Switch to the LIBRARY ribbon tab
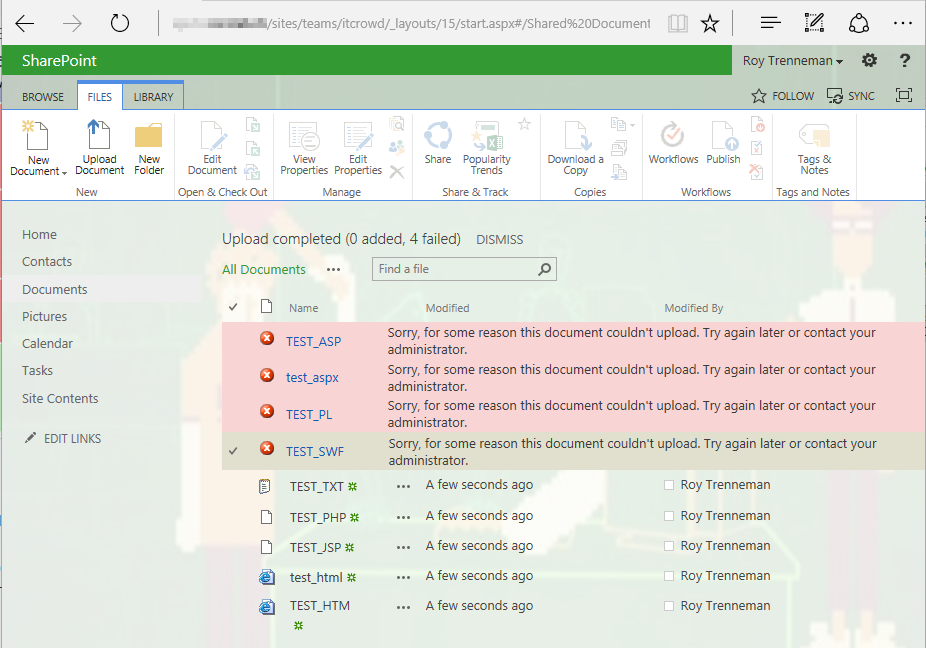Viewport: 926px width, 648px height. pos(153,96)
